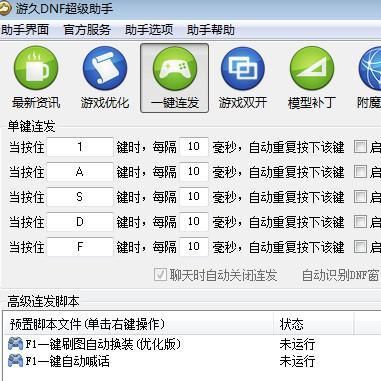Click the 预置脚本文件 column header

(138, 324)
